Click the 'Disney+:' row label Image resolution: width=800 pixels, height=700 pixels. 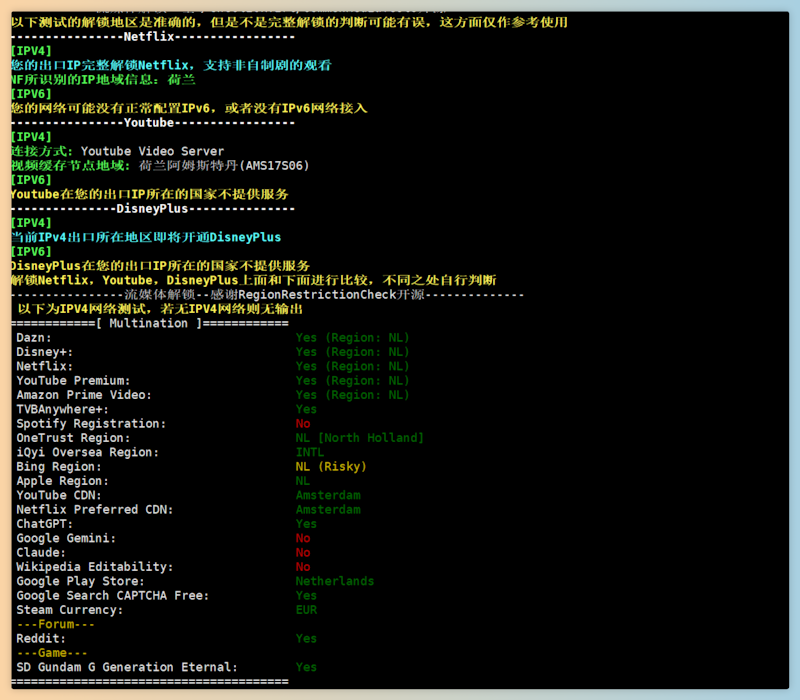click(x=44, y=352)
